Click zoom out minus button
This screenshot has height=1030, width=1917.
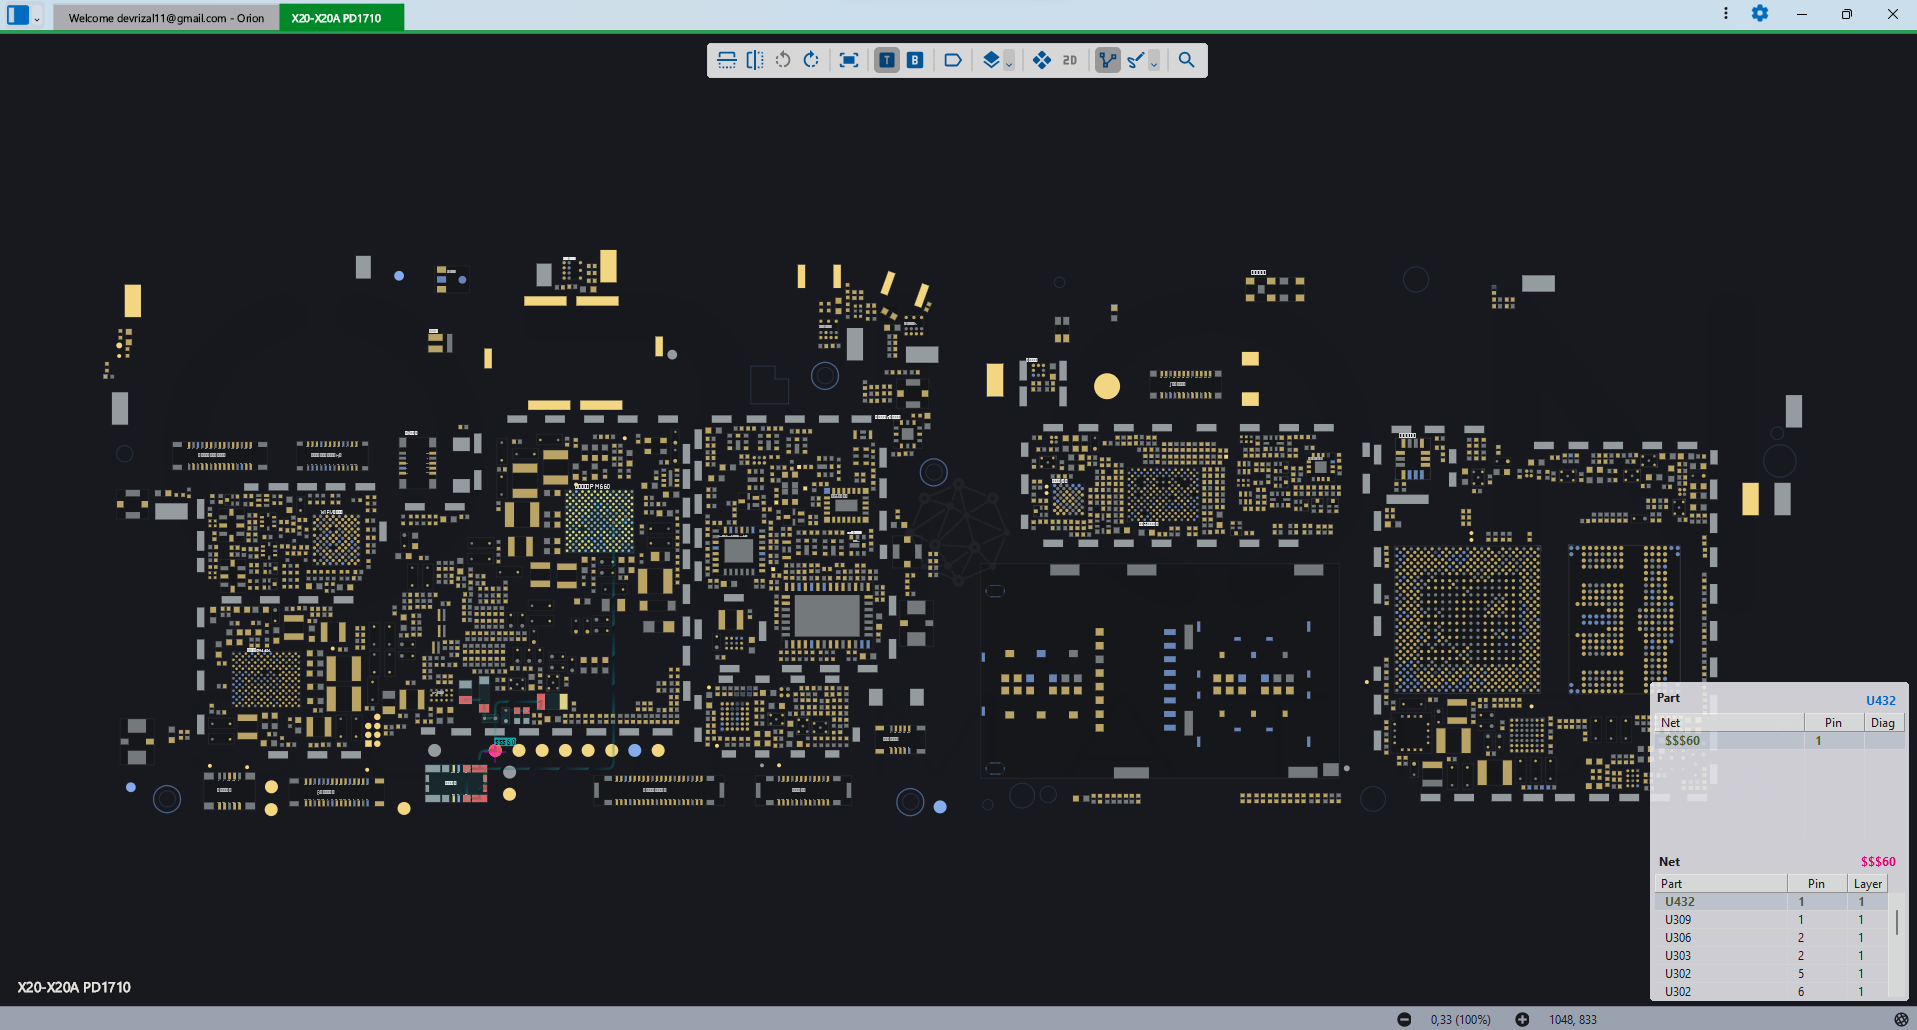click(1404, 1019)
